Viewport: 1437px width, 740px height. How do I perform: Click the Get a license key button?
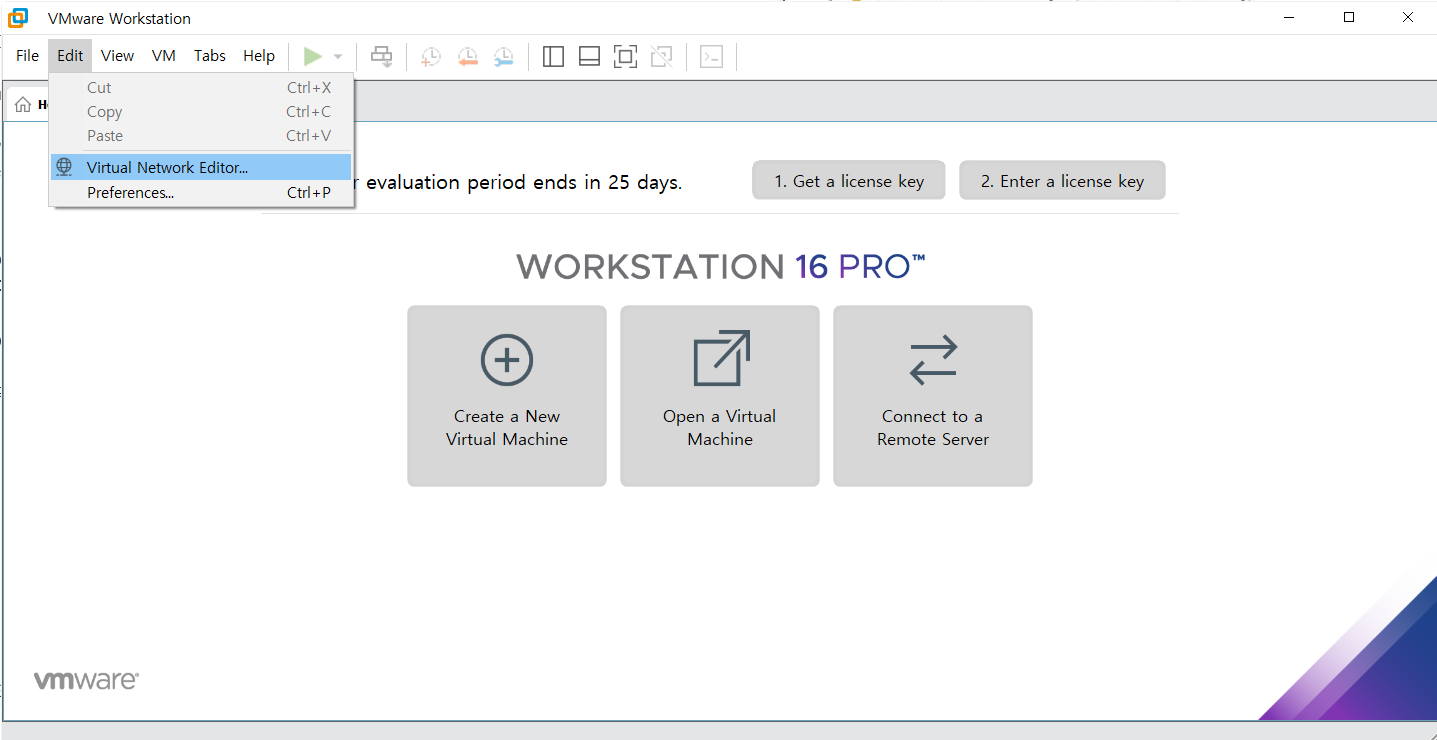(x=849, y=181)
